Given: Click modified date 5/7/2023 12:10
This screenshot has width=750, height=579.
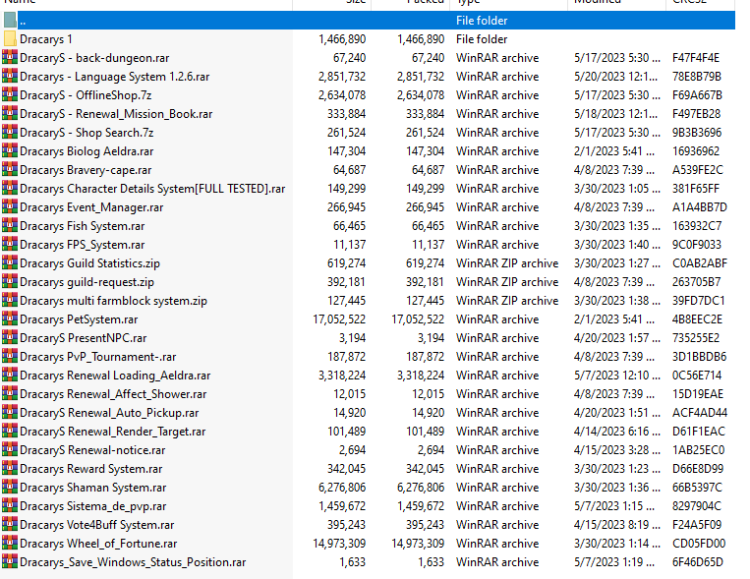Looking at the screenshot, I should pos(617,376).
